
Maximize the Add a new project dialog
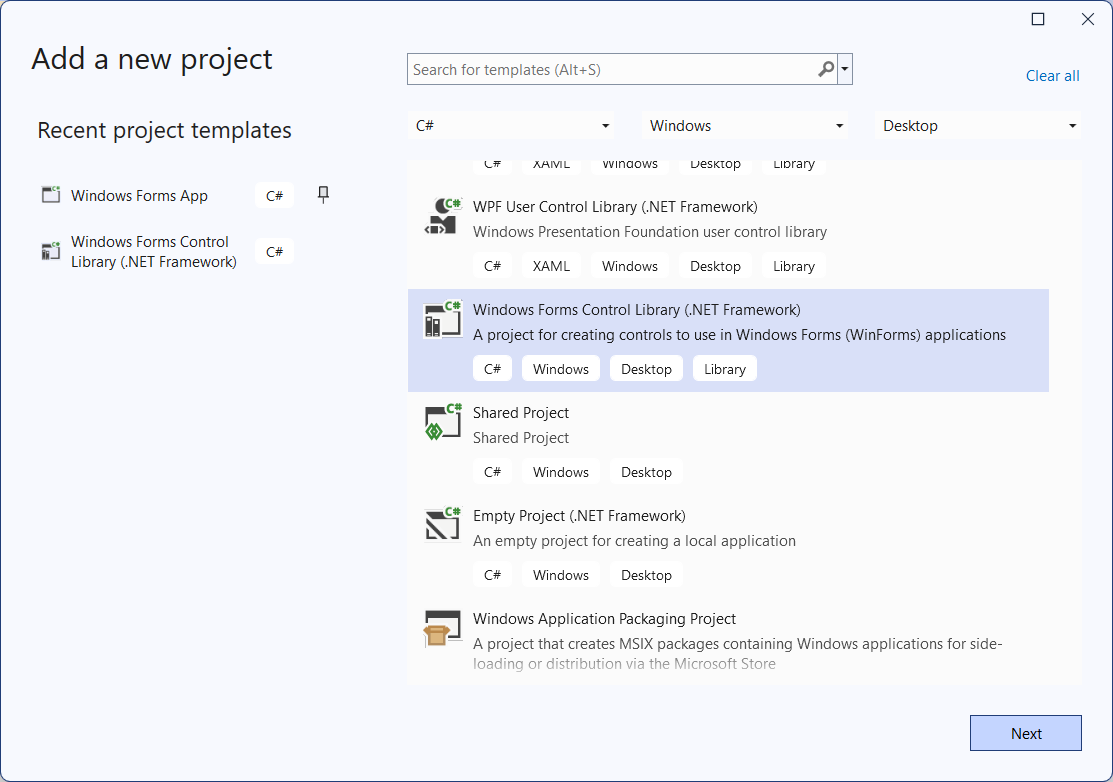[x=1038, y=19]
